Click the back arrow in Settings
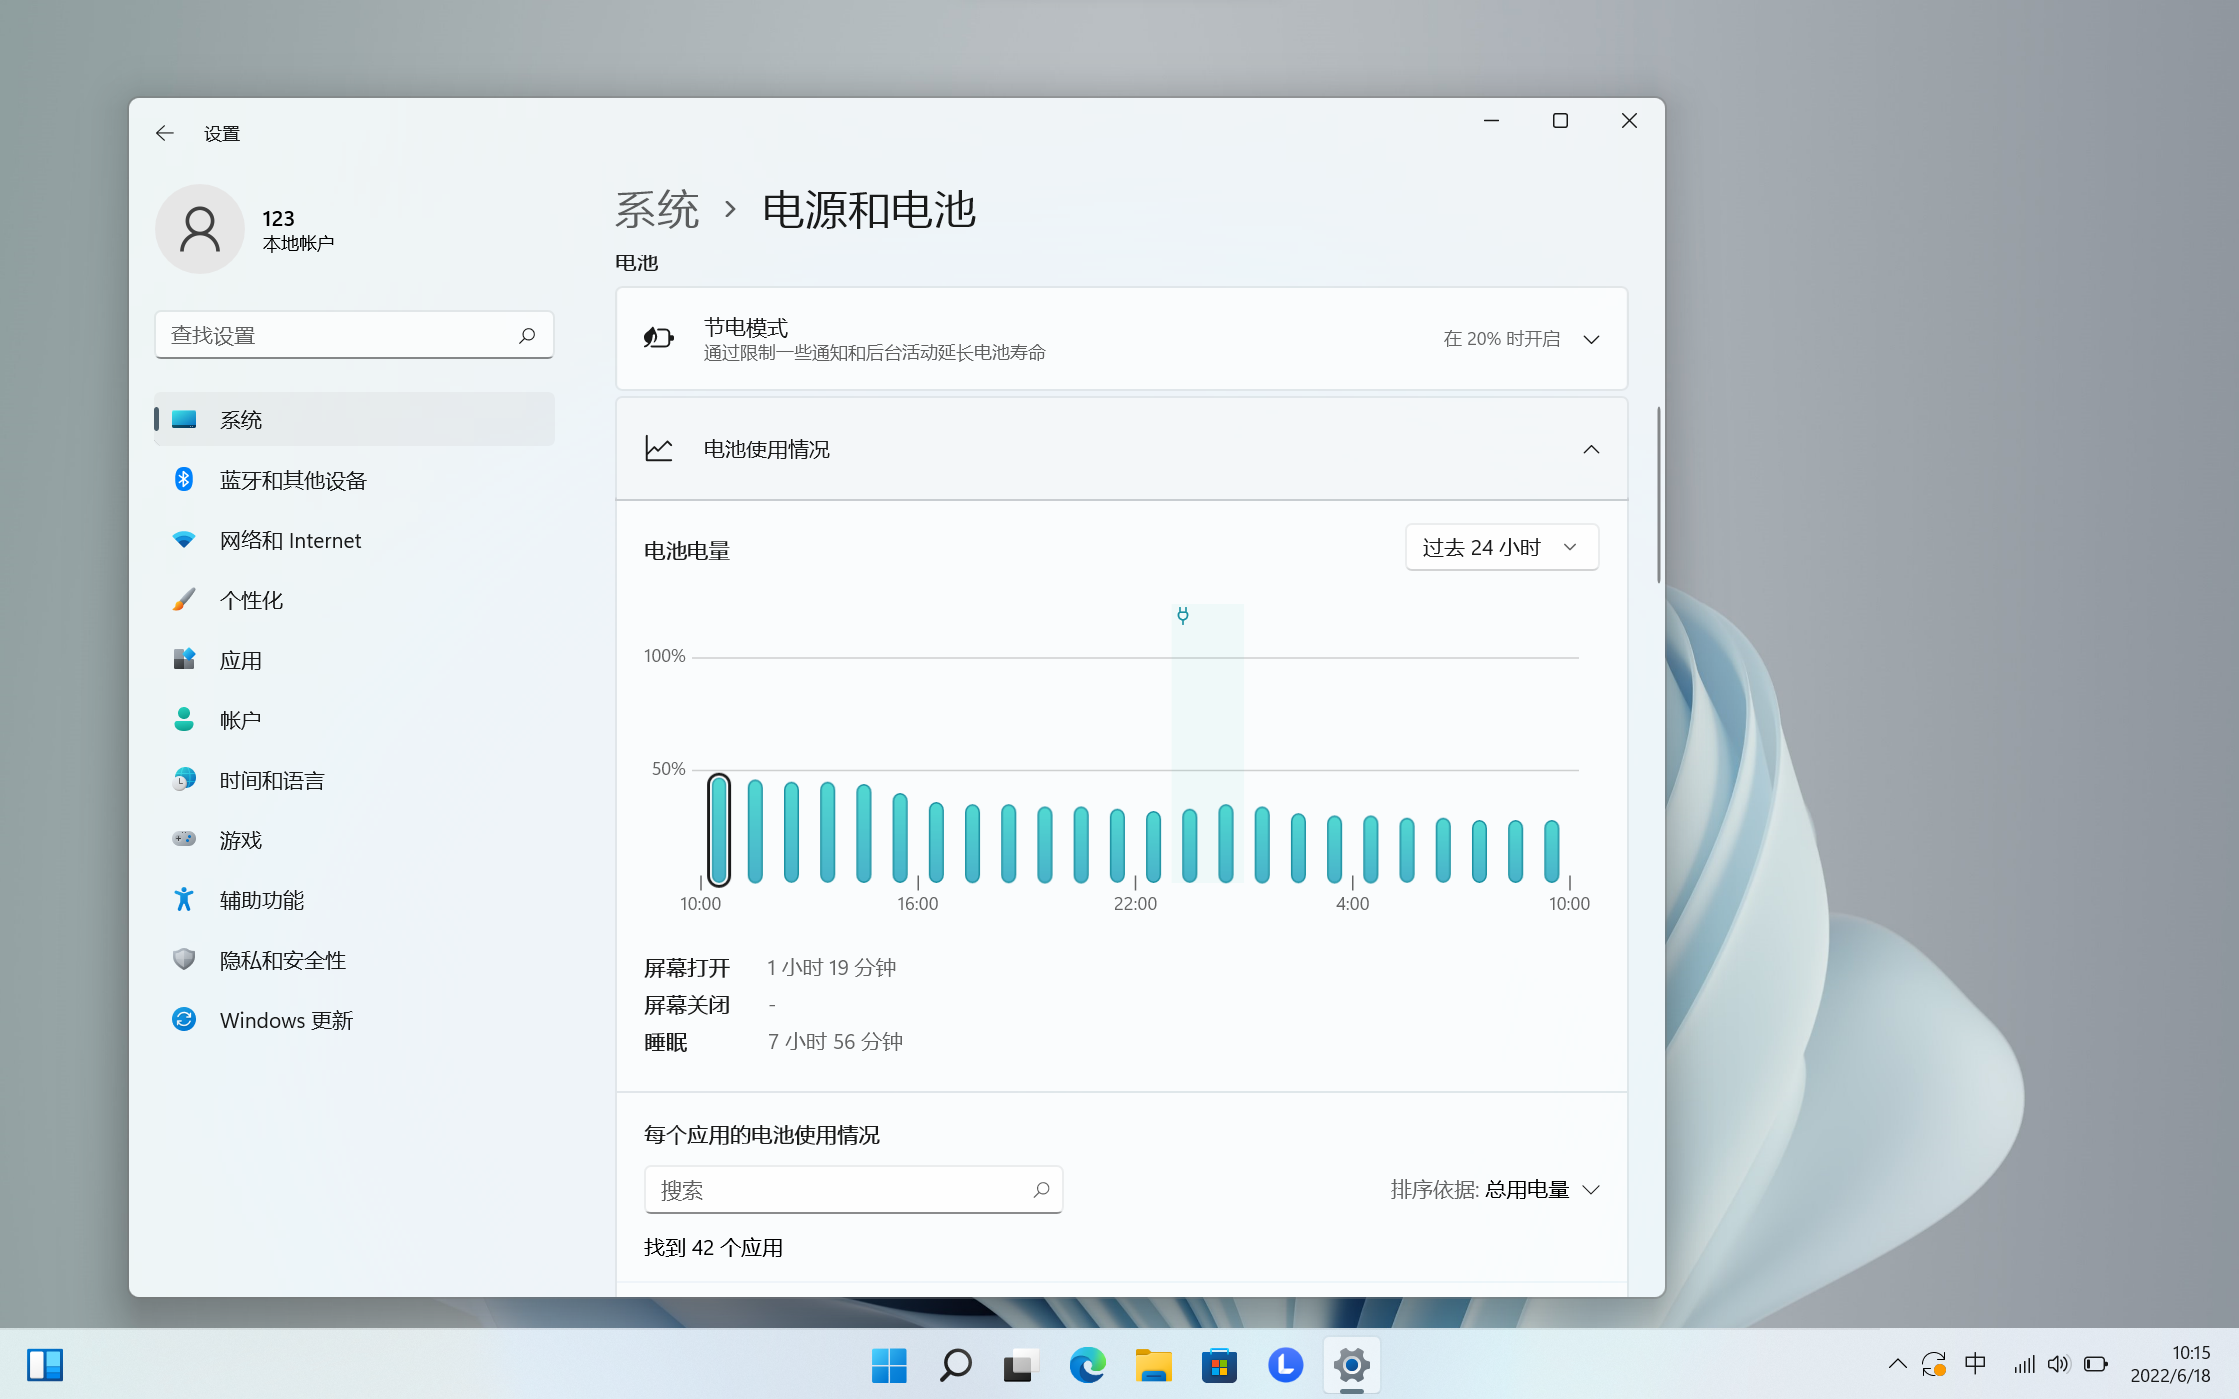Image resolution: width=2239 pixels, height=1399 pixels. click(165, 133)
